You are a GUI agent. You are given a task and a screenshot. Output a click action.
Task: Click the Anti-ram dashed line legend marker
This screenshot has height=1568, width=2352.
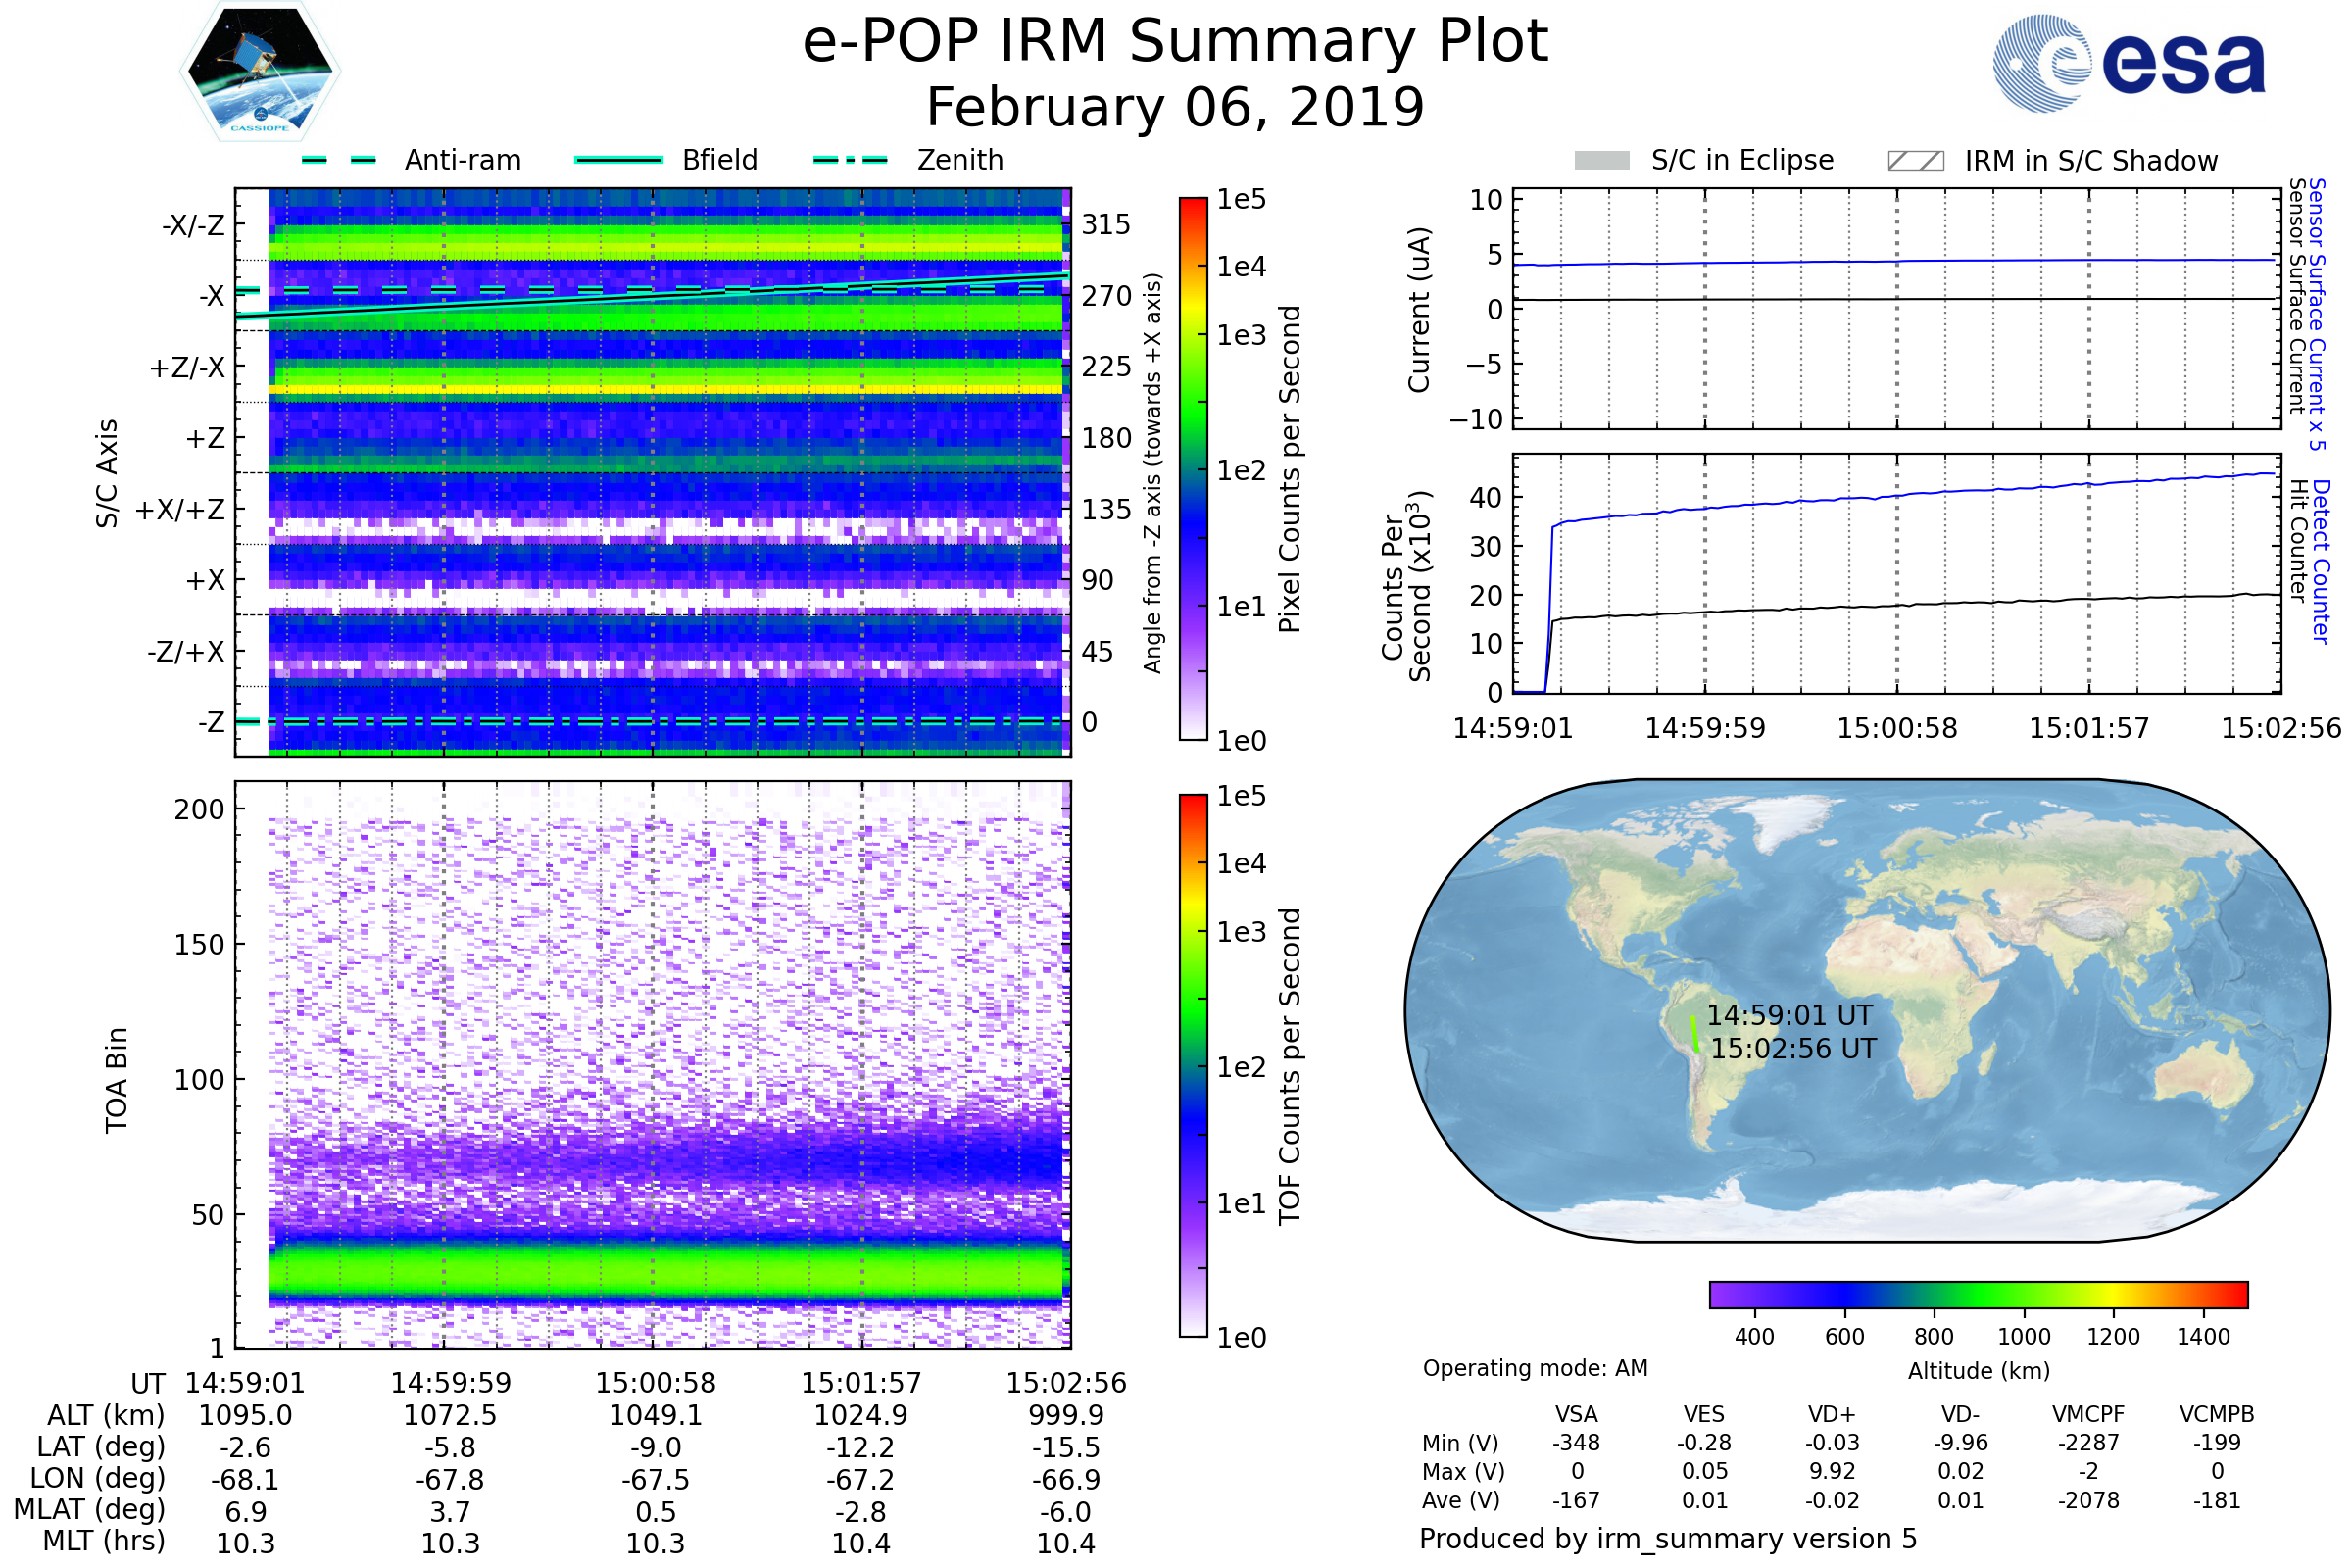(339, 160)
